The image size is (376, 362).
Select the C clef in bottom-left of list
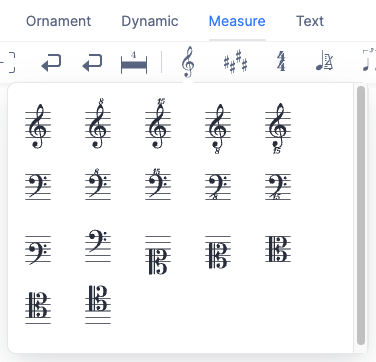point(38,307)
